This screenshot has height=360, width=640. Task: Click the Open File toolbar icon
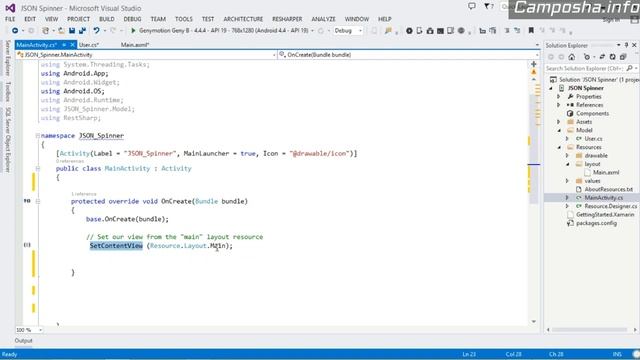[61, 31]
